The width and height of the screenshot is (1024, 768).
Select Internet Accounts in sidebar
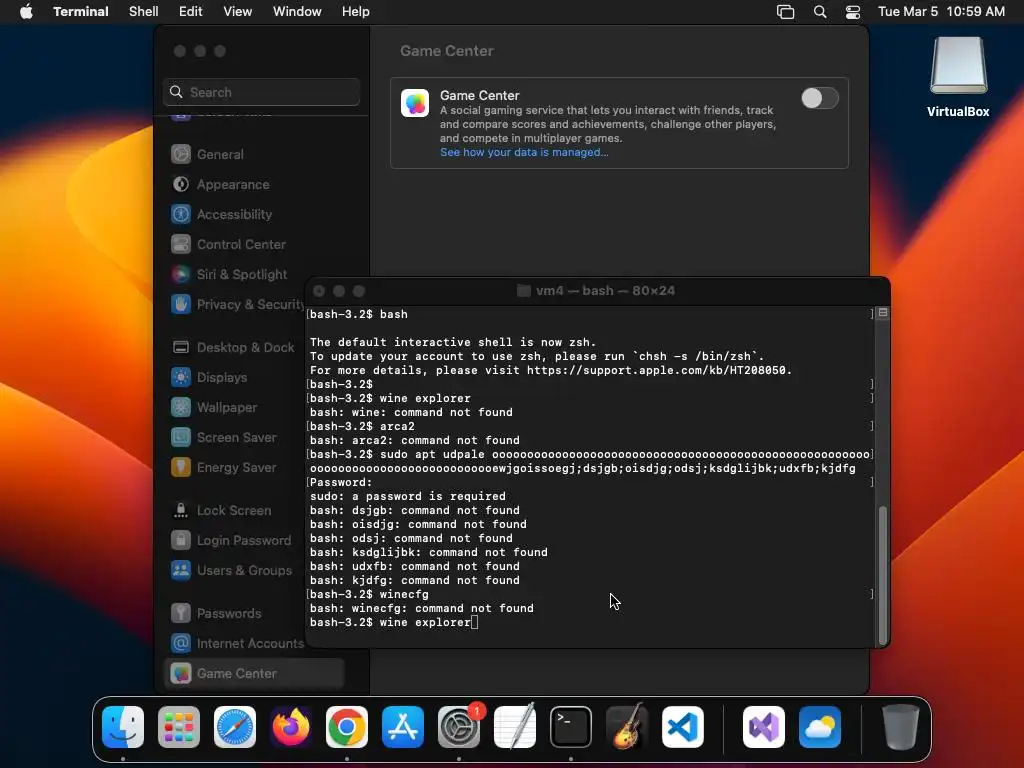click(x=235, y=644)
